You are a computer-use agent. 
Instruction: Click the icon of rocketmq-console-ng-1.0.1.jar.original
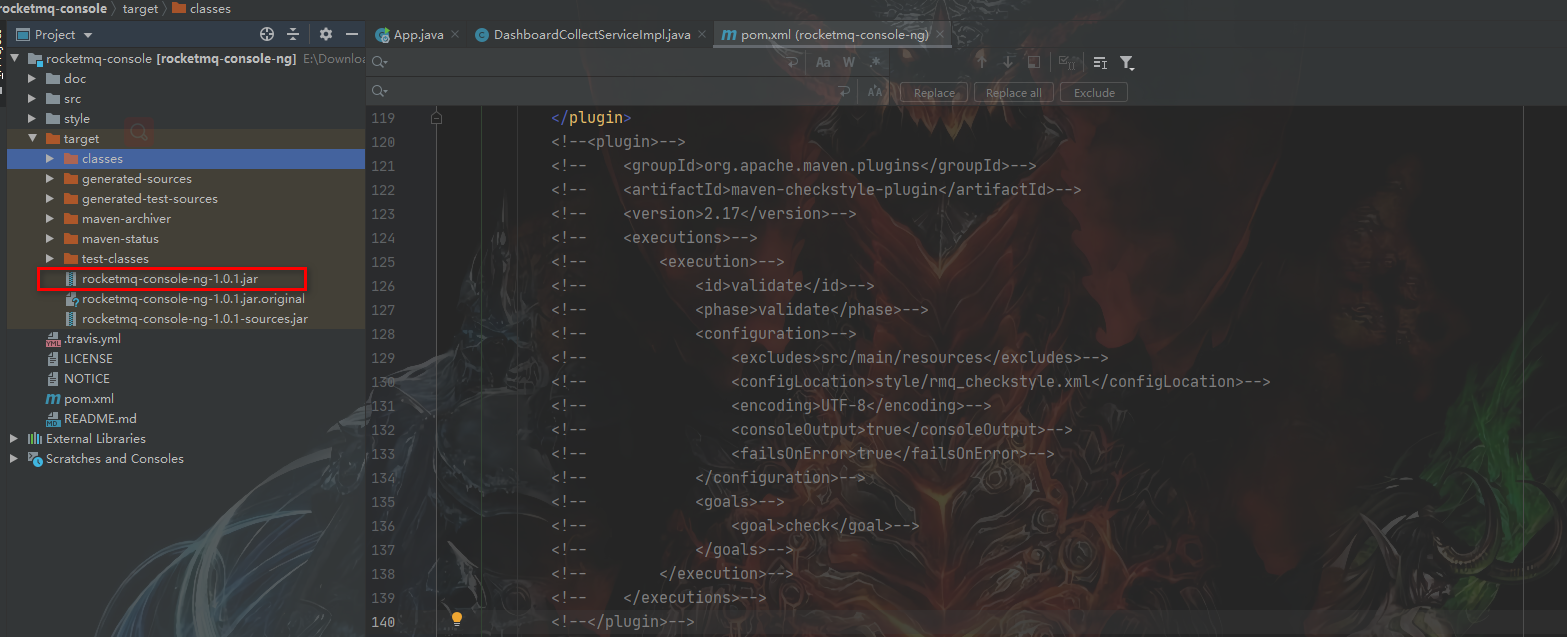tap(71, 299)
